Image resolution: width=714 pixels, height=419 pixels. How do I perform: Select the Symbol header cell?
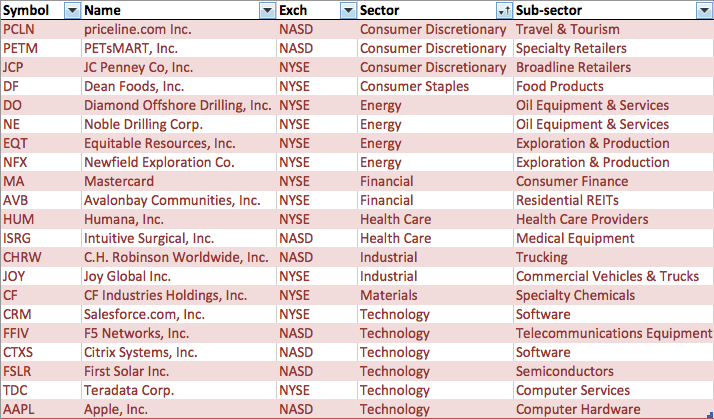tap(41, 10)
